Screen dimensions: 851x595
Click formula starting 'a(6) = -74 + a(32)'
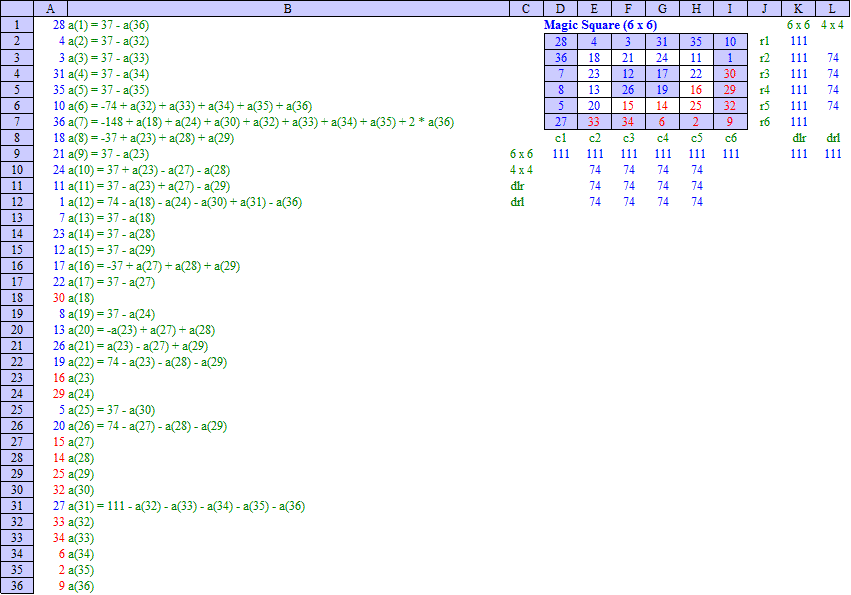pos(190,106)
